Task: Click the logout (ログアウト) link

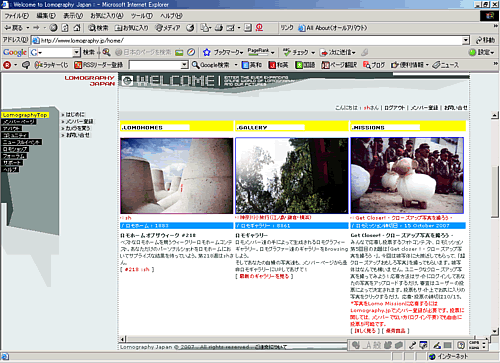Action: (x=394, y=108)
